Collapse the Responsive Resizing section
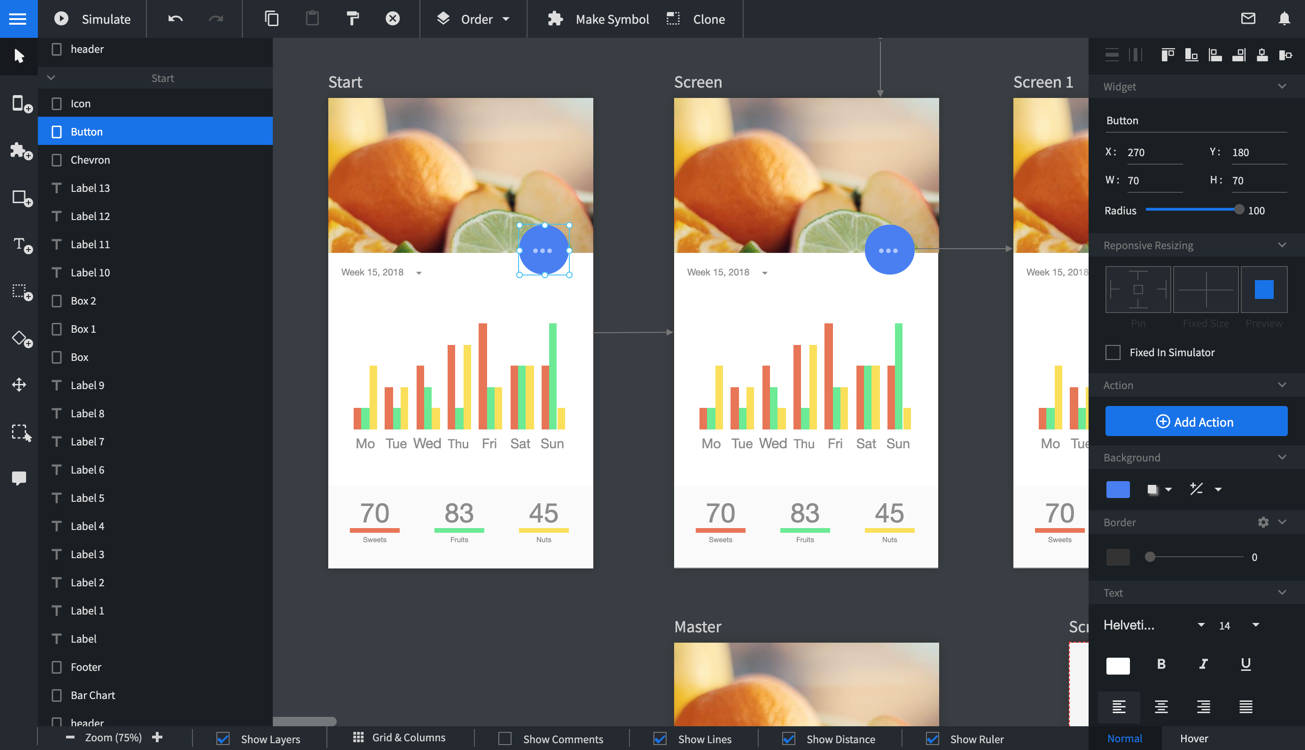The height and width of the screenshot is (750, 1305). coord(1282,245)
